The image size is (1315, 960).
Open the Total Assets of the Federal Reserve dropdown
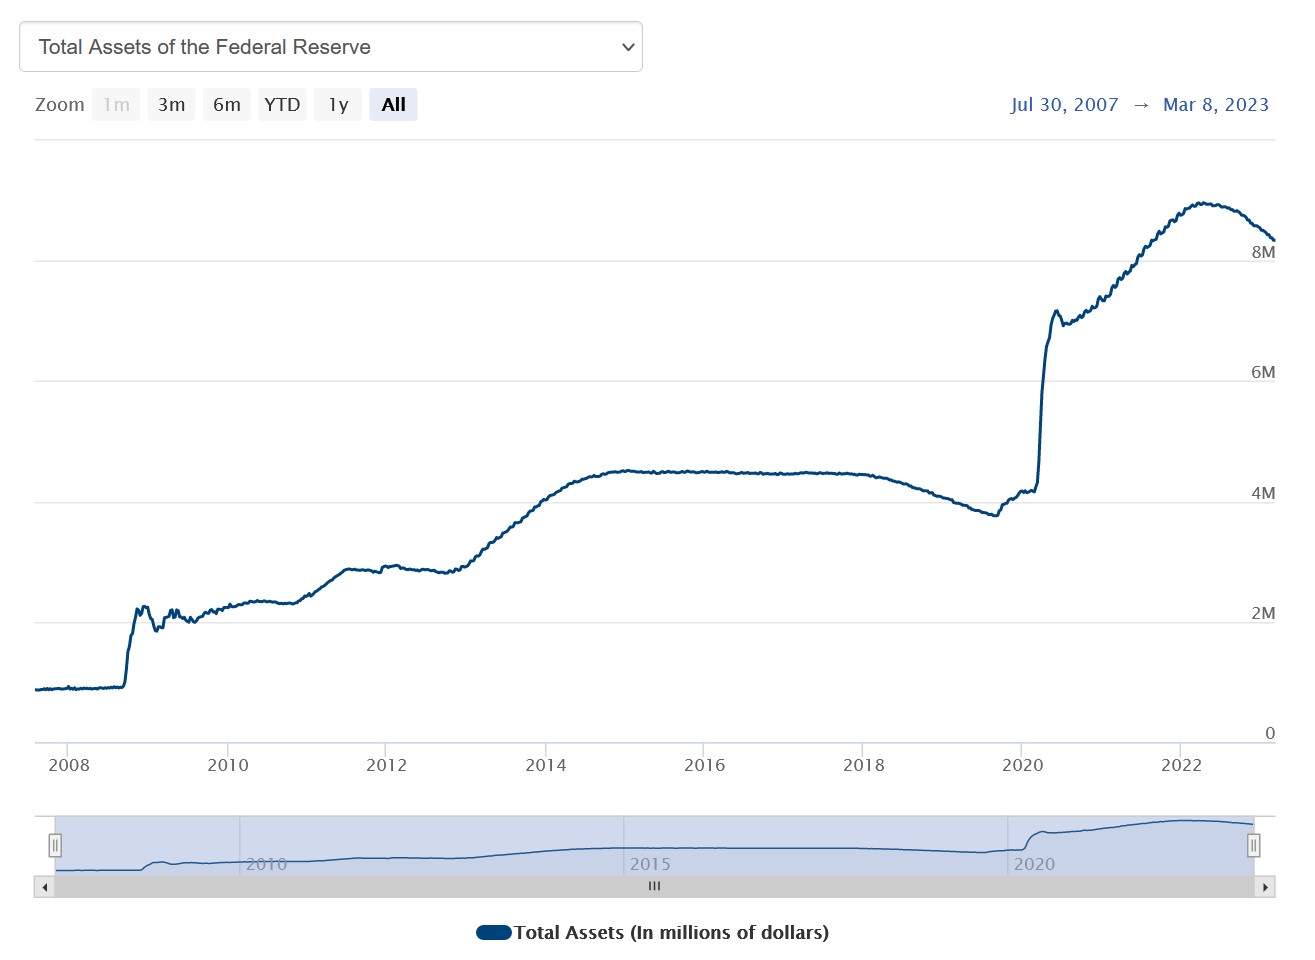(330, 47)
